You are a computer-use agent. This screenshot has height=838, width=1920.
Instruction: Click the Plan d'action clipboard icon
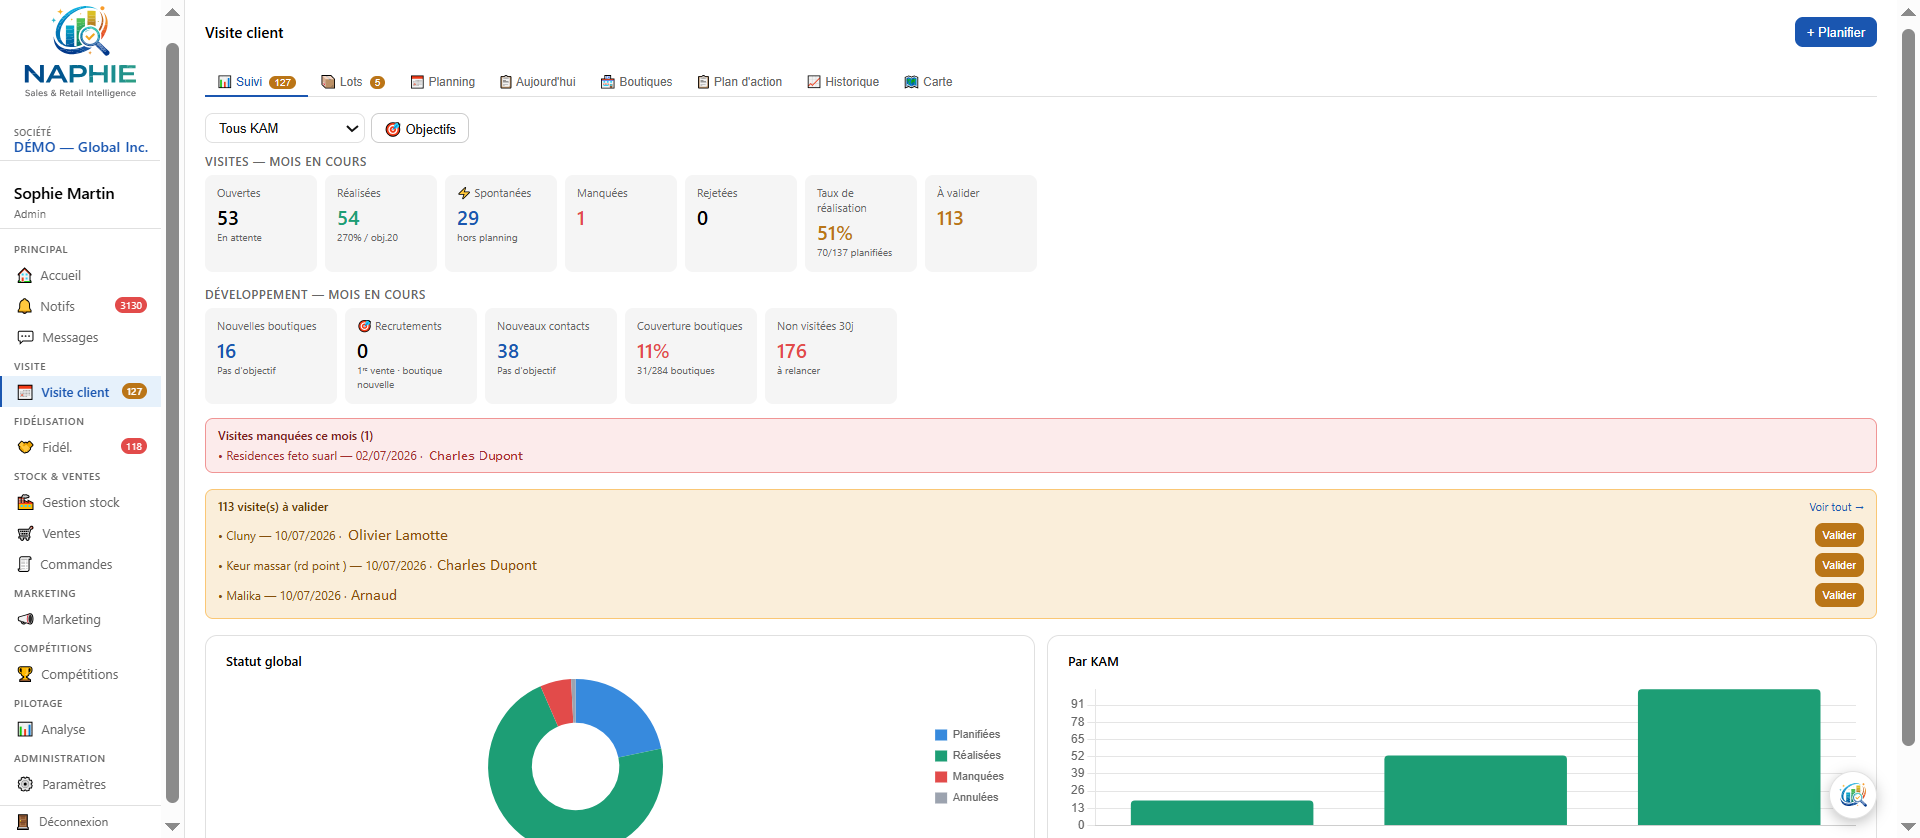pyautogui.click(x=704, y=82)
